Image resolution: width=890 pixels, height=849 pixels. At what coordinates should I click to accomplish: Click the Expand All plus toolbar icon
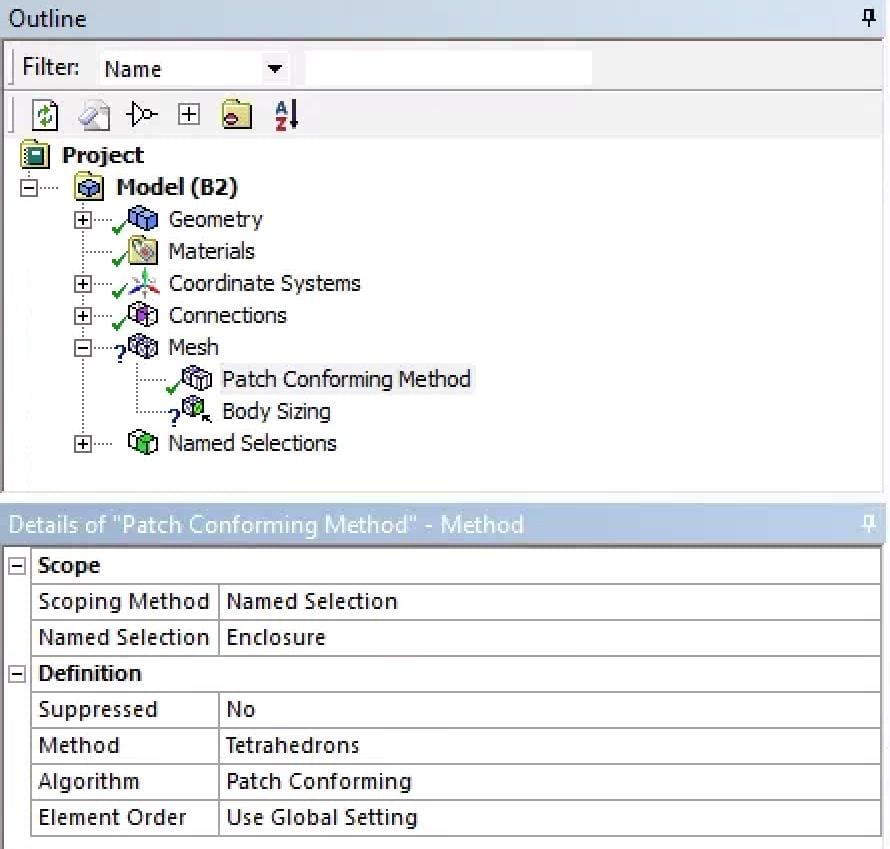[x=188, y=115]
